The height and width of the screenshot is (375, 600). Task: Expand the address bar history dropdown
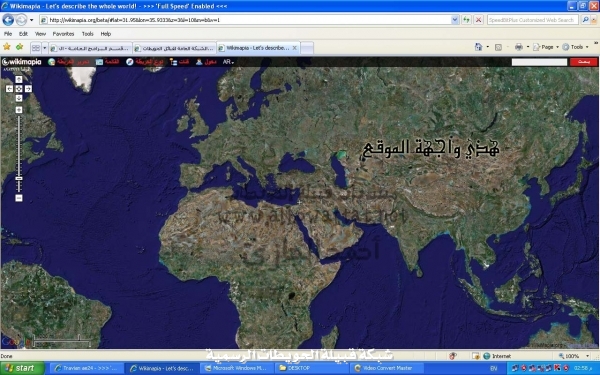point(455,20)
